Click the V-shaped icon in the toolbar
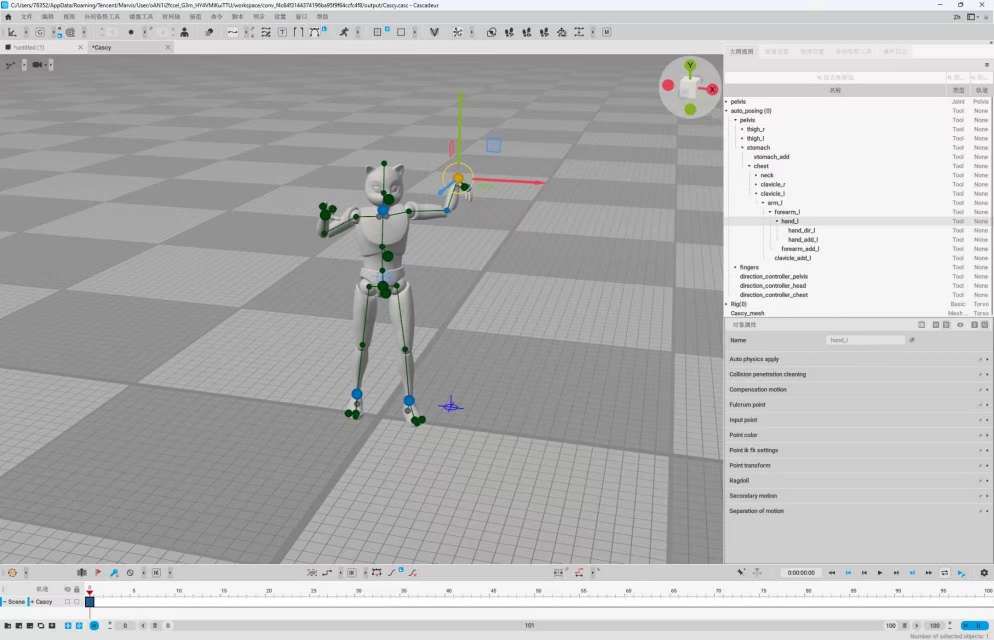Screen dimensions: 994x640 click(x=434, y=32)
